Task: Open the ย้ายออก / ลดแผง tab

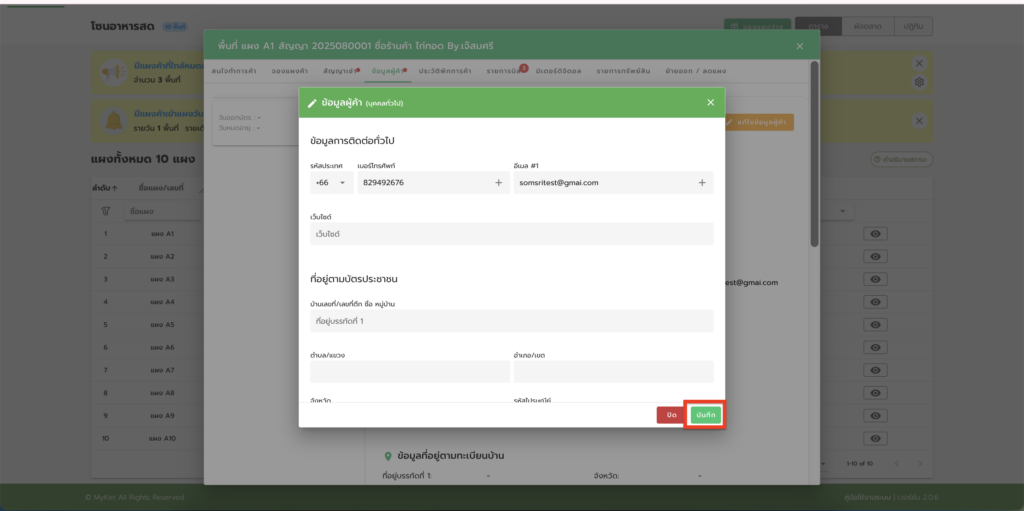Action: (696, 71)
